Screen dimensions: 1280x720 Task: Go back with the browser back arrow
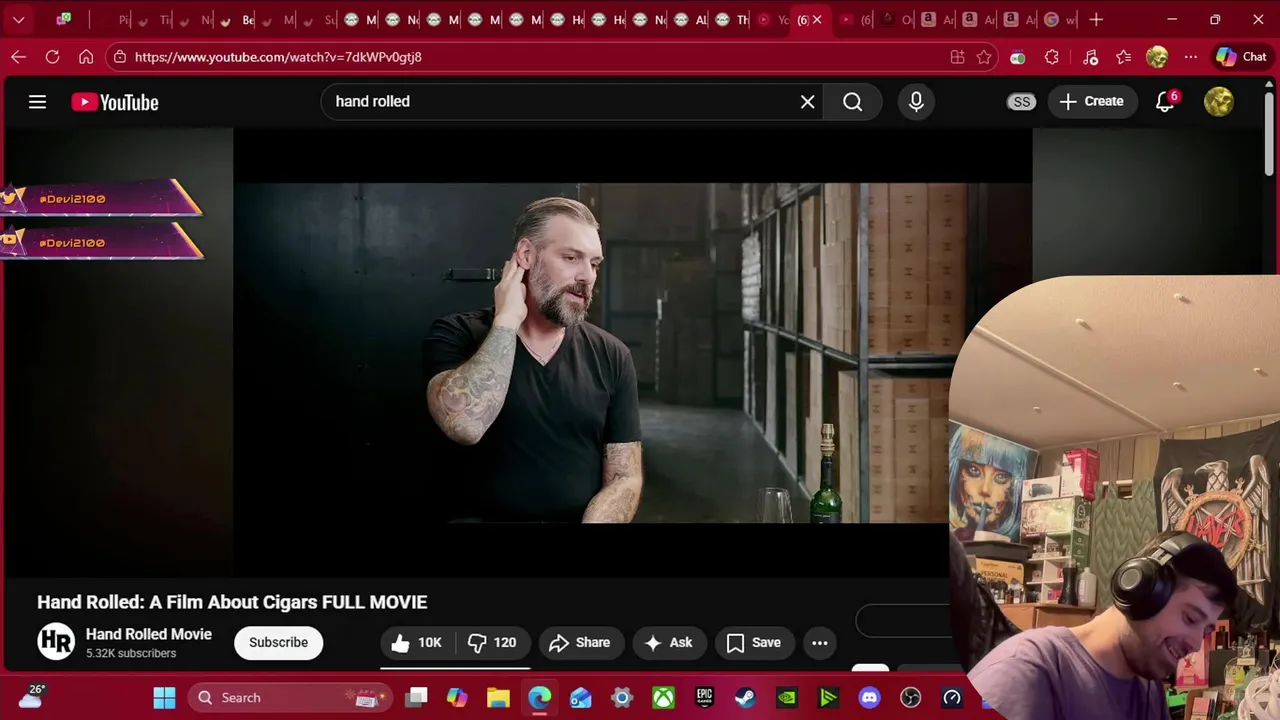click(18, 57)
